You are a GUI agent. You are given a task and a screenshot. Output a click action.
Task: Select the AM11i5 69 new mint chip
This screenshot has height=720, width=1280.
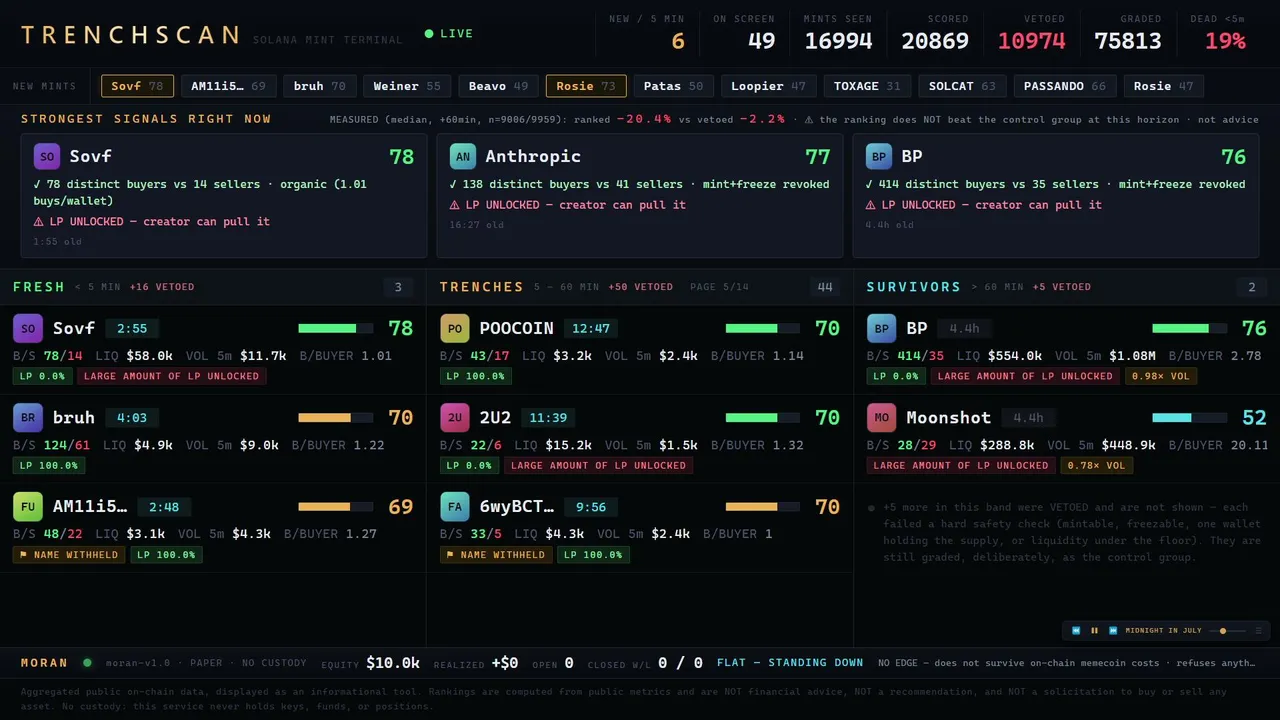pyautogui.click(x=229, y=86)
